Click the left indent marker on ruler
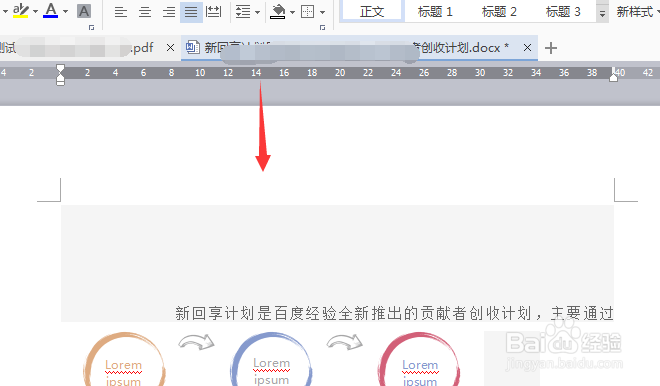Image resolution: width=660 pixels, height=386 pixels. pyautogui.click(x=60, y=75)
